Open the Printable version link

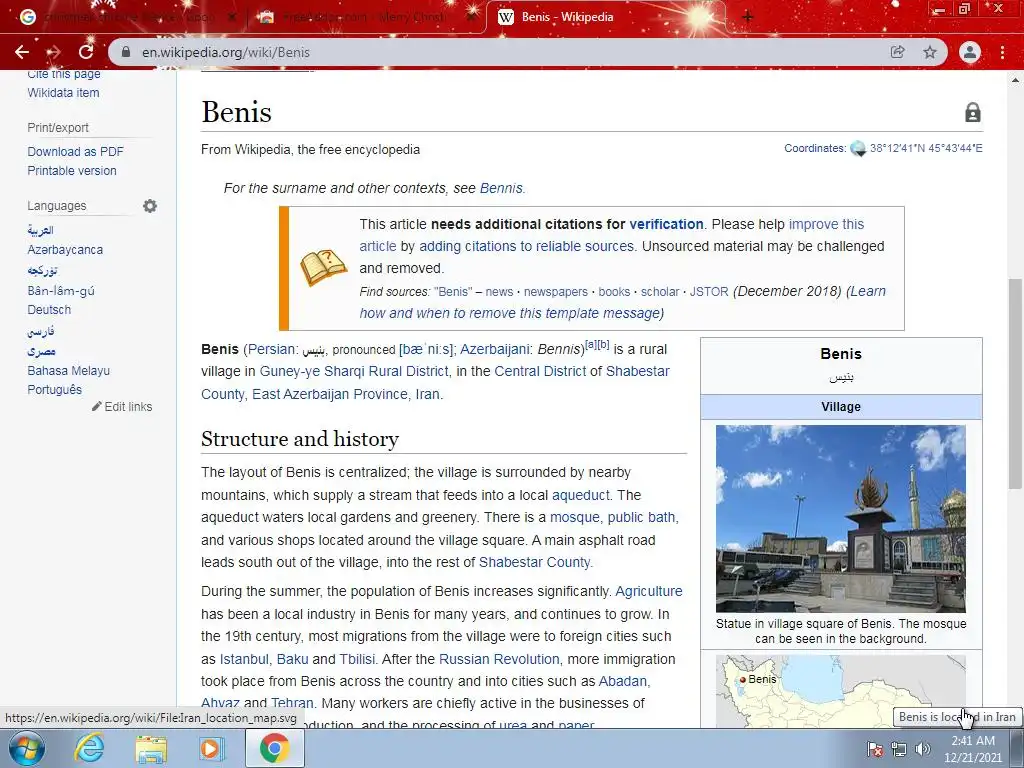point(72,170)
